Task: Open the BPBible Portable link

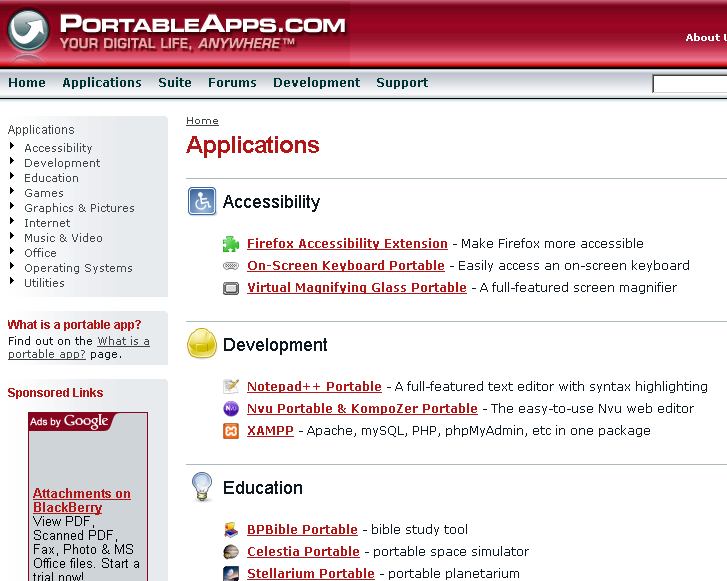Action: tap(302, 529)
